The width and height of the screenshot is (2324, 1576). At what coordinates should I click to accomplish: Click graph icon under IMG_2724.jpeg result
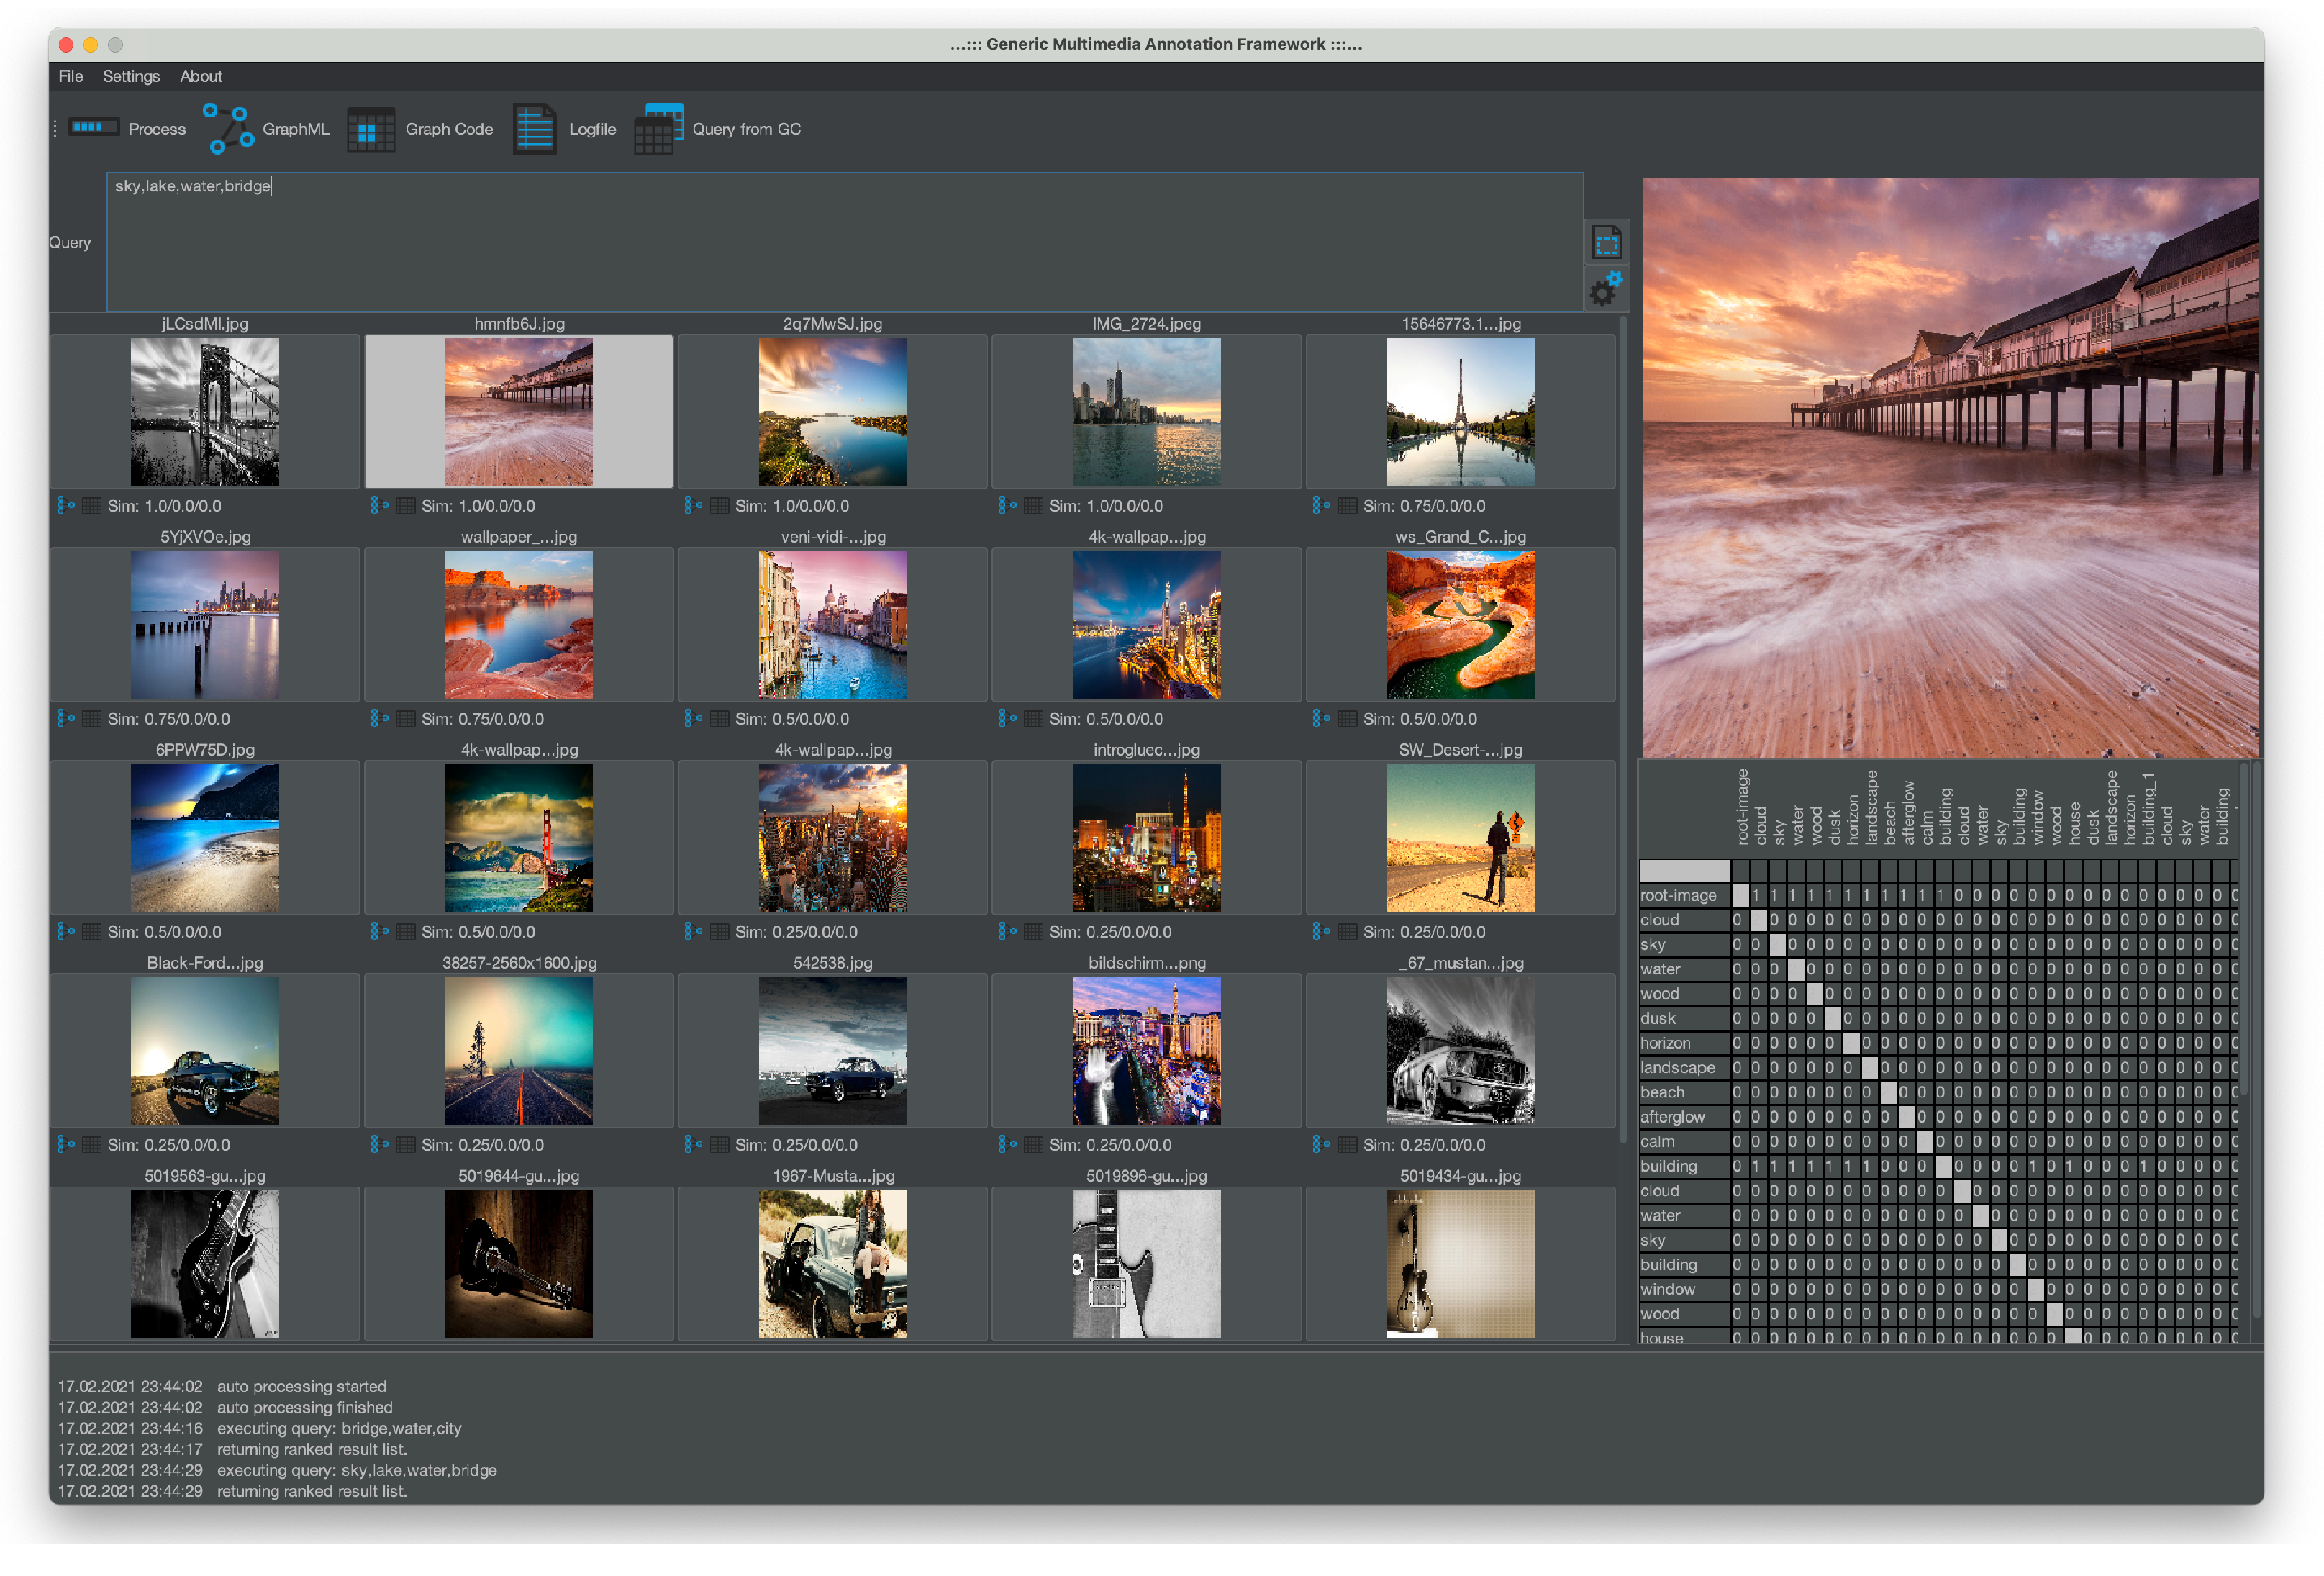tap(1007, 506)
